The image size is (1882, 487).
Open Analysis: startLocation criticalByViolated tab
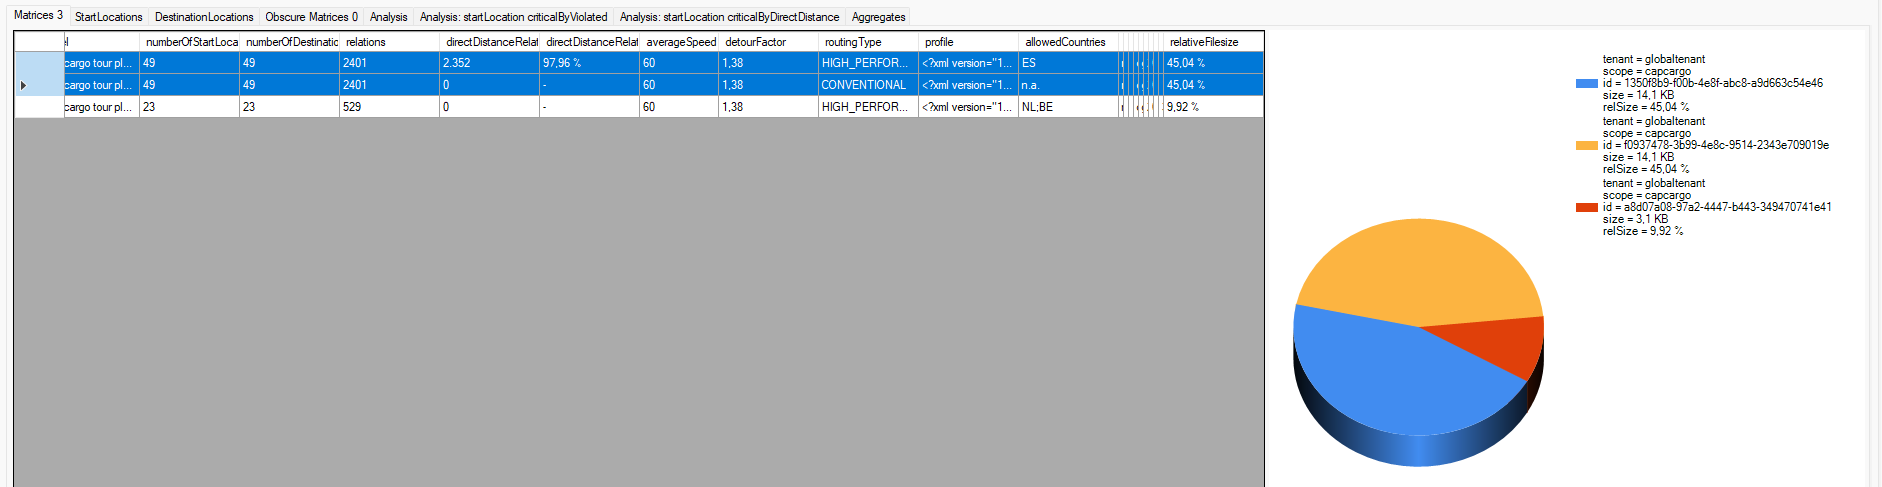(513, 17)
